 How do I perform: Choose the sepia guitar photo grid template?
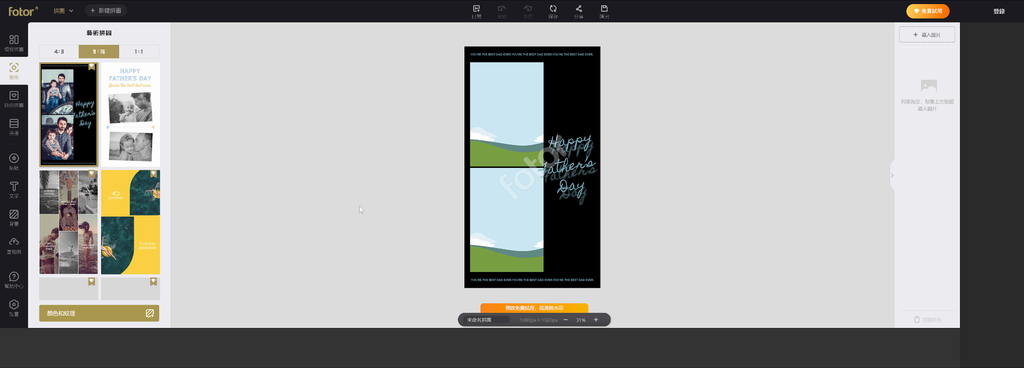(x=69, y=222)
